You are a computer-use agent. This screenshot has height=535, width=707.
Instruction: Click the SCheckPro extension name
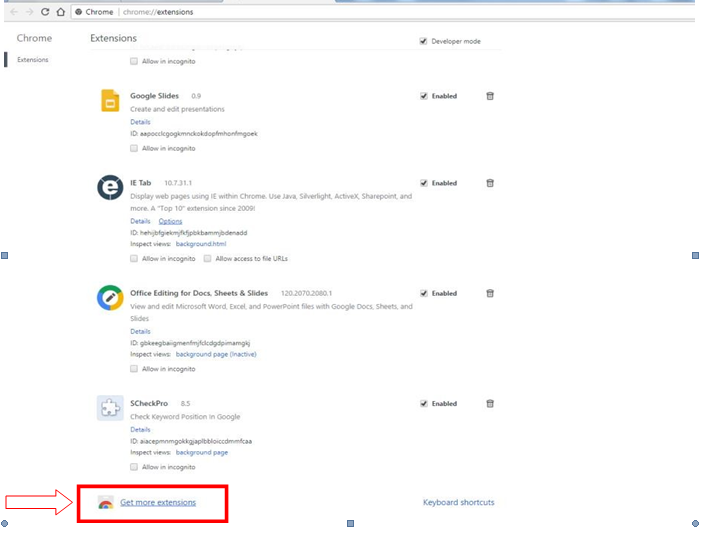[149, 403]
